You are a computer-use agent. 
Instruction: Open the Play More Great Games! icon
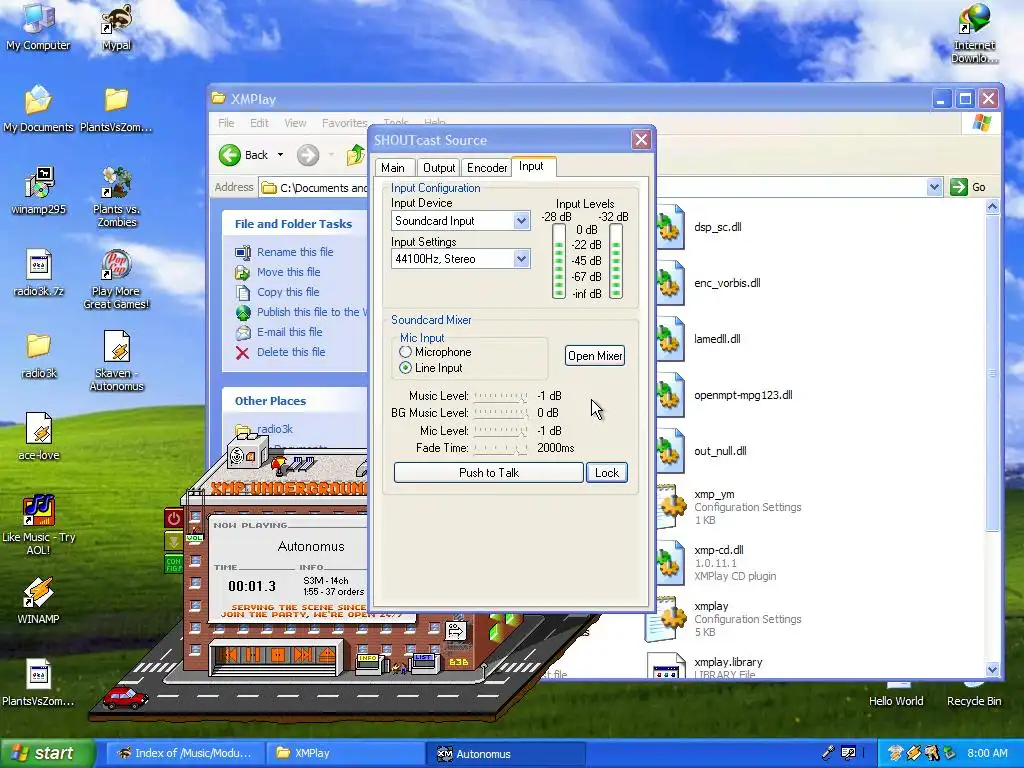coord(116,280)
